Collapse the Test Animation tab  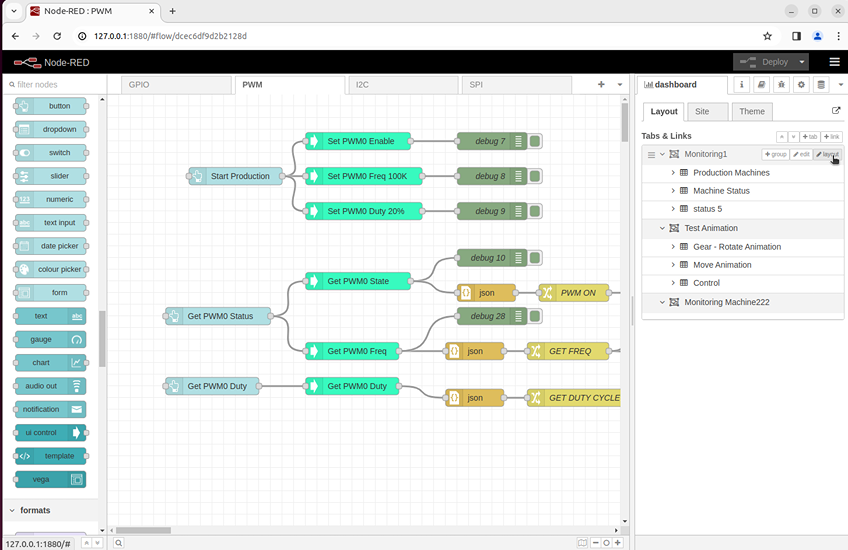pyautogui.click(x=662, y=228)
